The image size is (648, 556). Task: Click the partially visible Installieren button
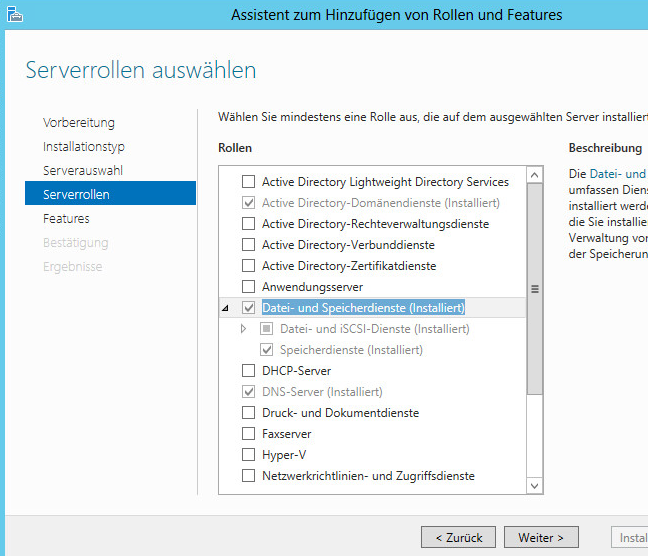(630, 537)
